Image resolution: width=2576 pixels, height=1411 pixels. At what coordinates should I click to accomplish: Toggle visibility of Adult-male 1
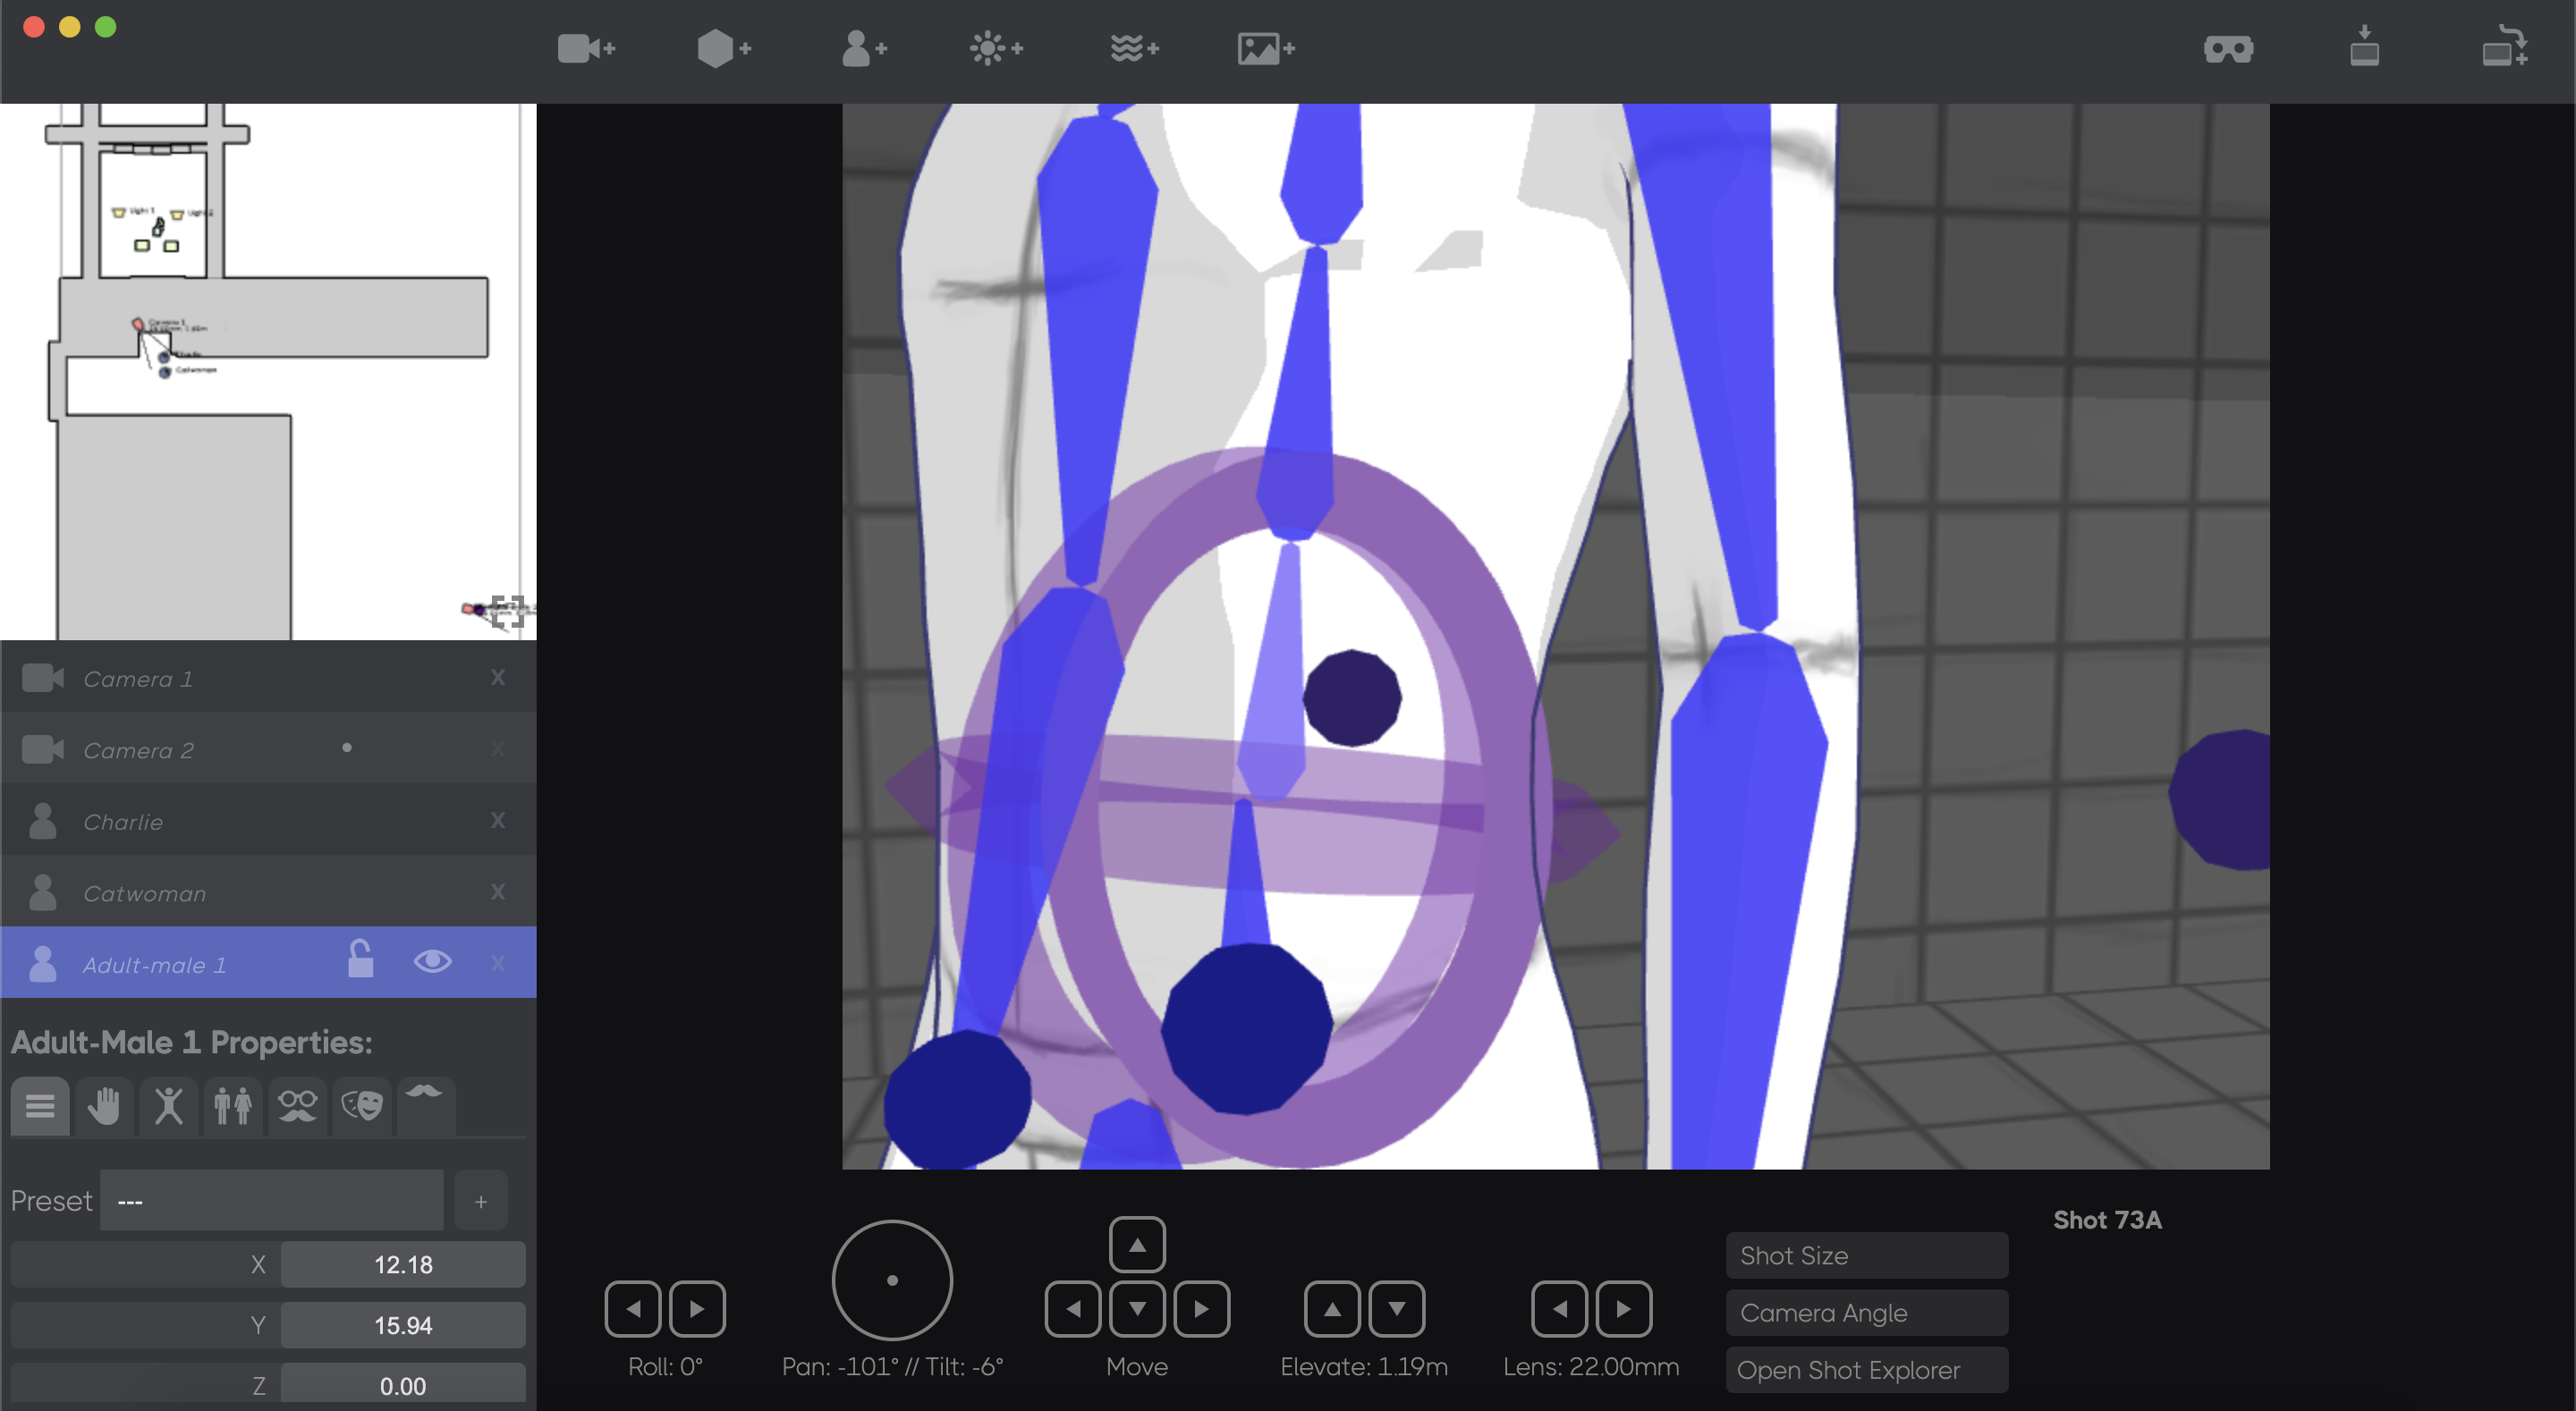point(432,961)
